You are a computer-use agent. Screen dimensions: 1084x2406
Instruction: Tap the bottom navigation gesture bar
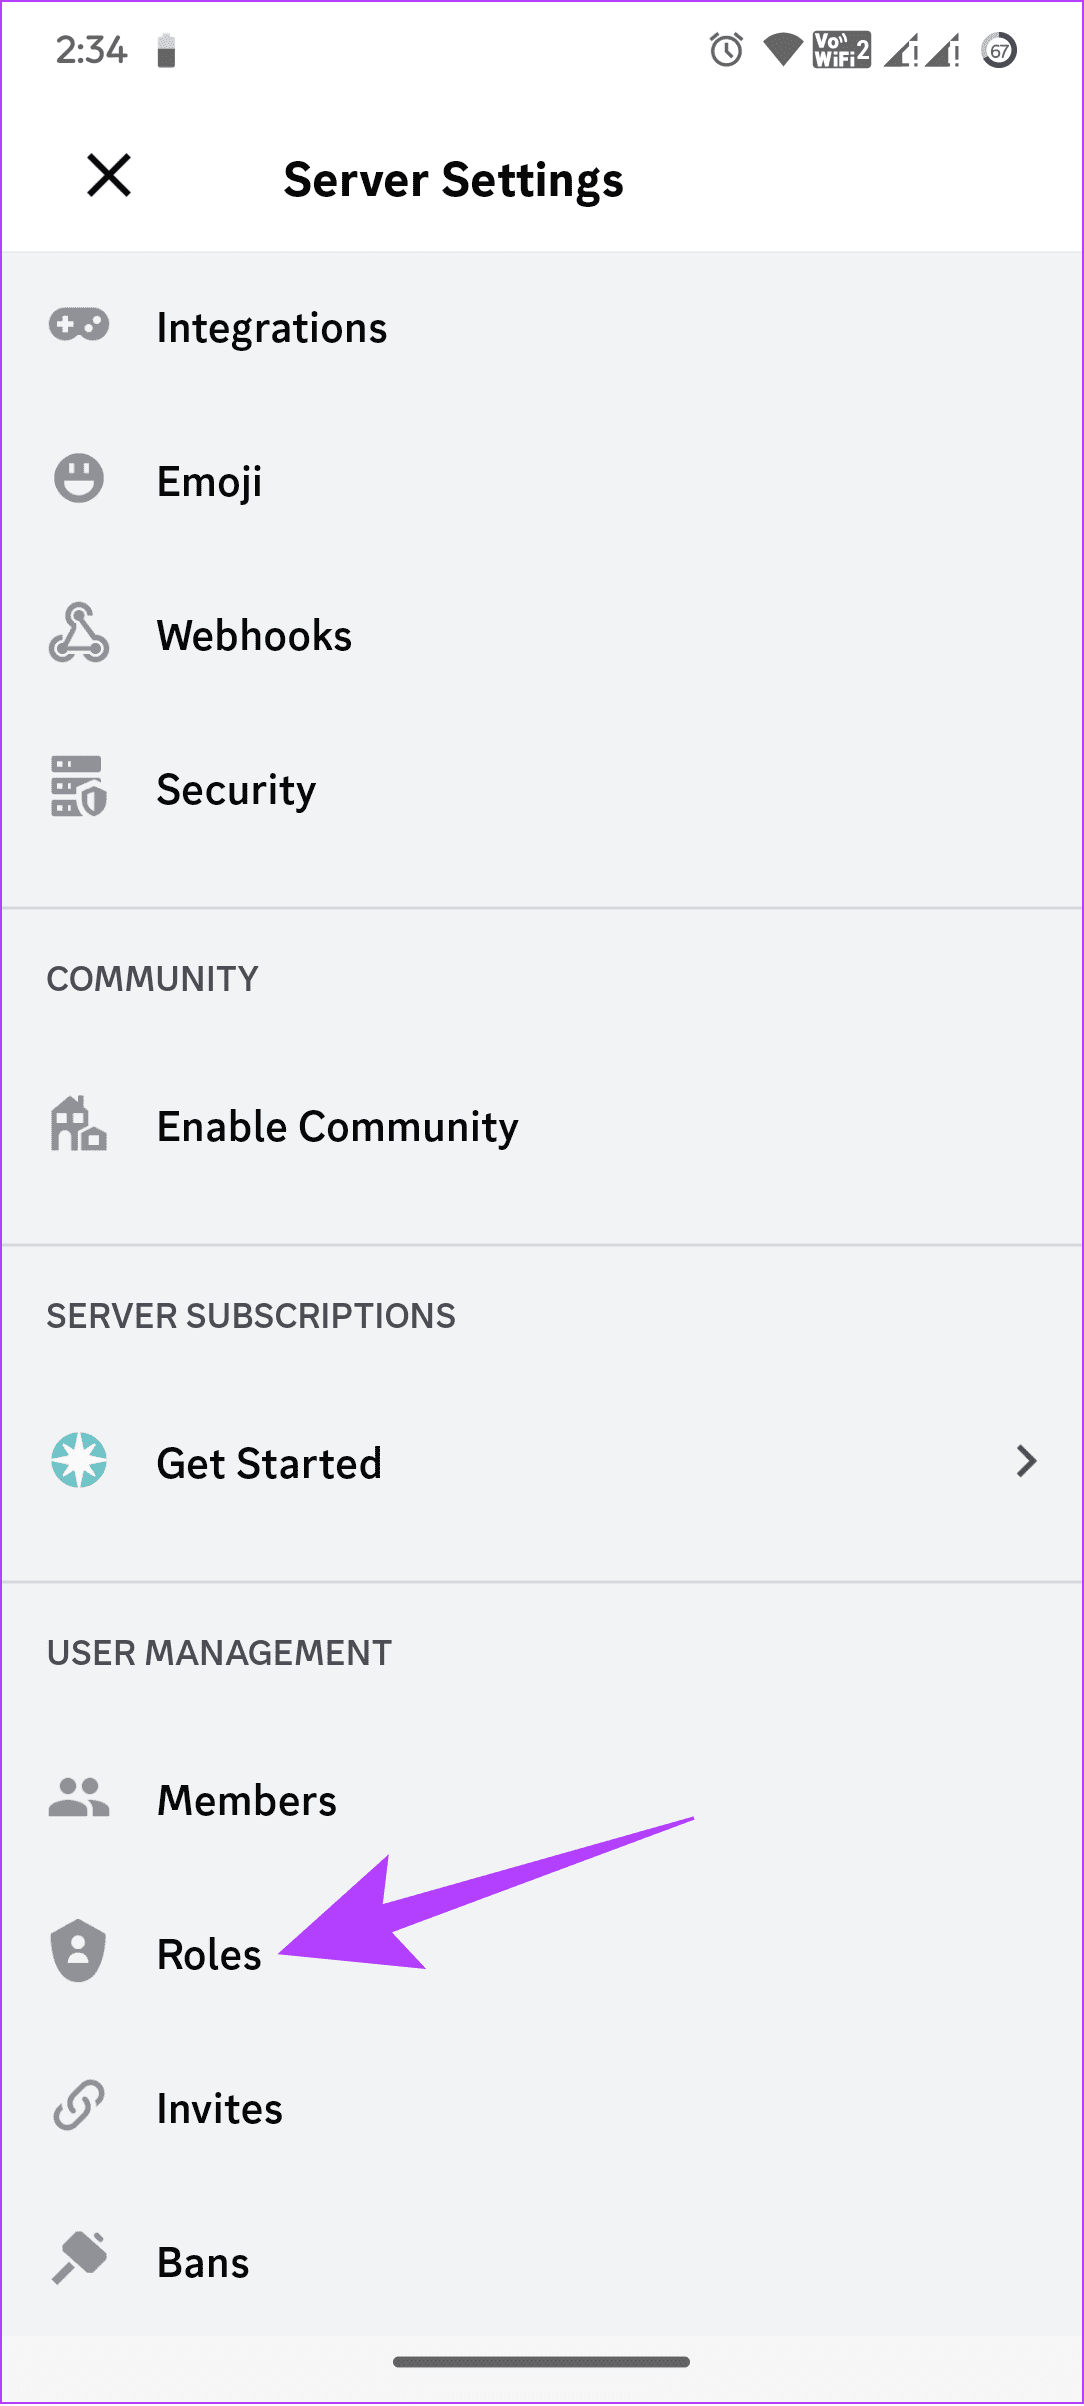point(541,2362)
